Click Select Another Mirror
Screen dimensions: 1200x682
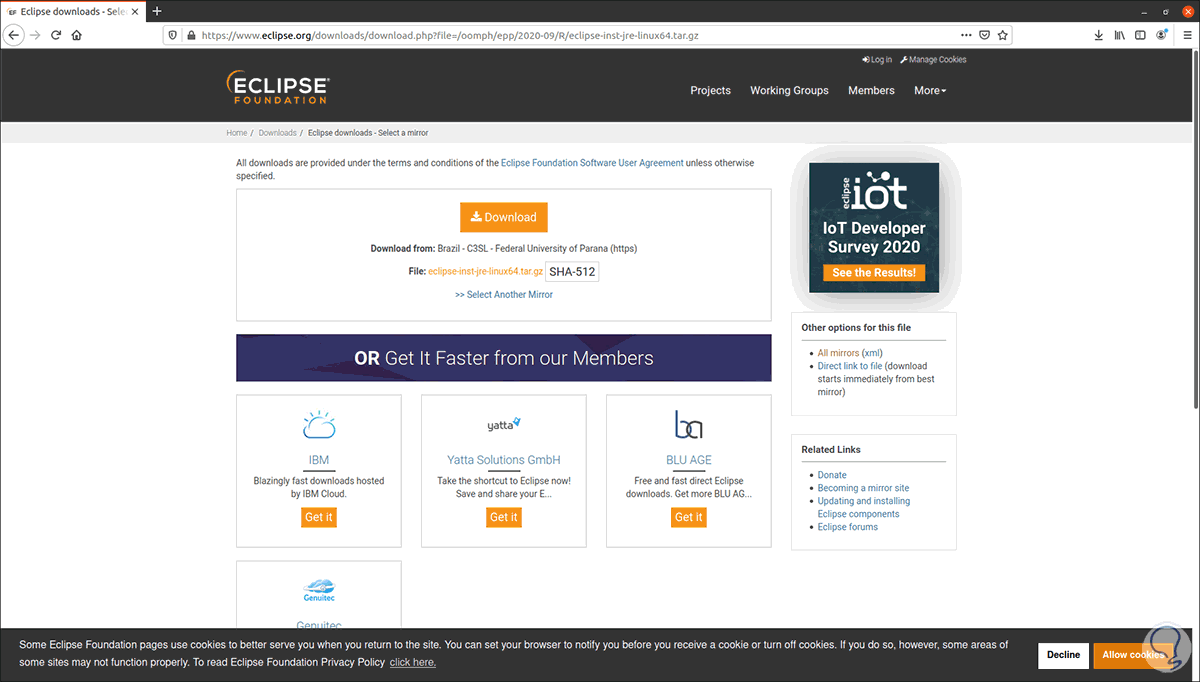tap(504, 295)
